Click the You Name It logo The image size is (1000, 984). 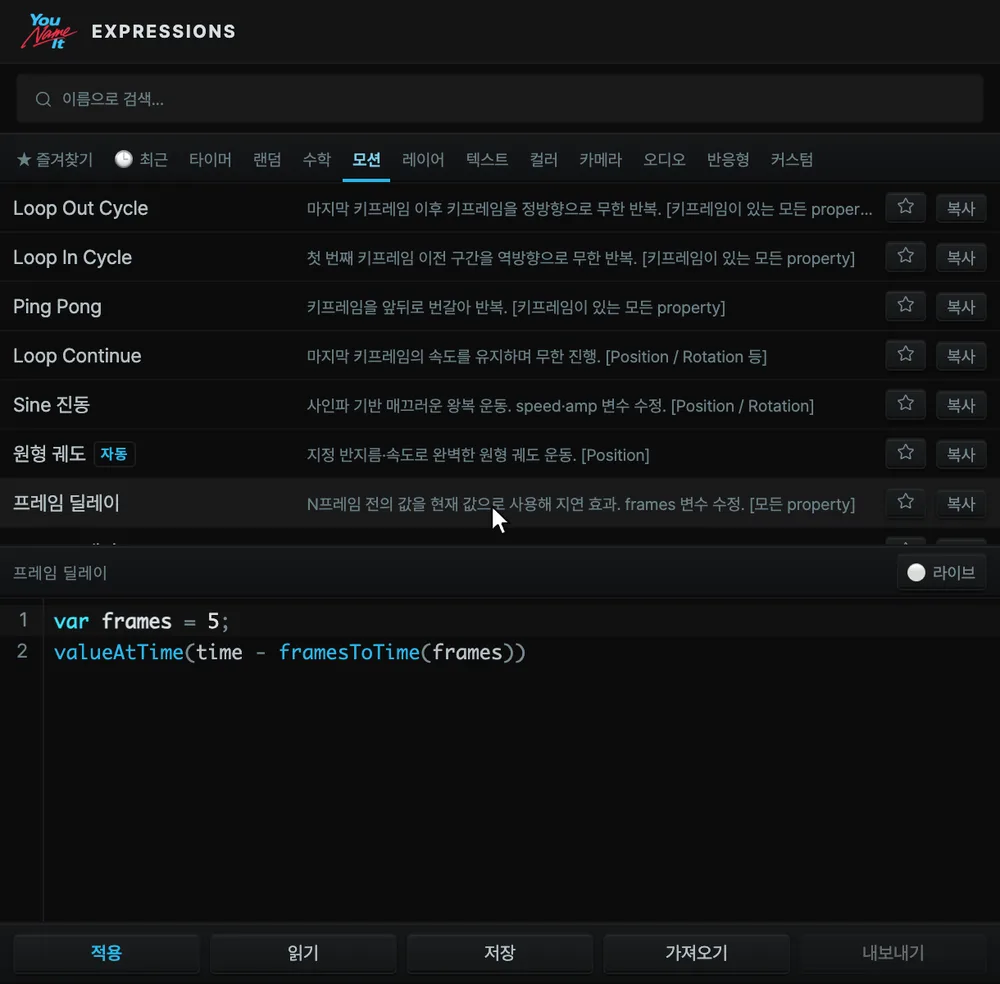click(x=48, y=31)
